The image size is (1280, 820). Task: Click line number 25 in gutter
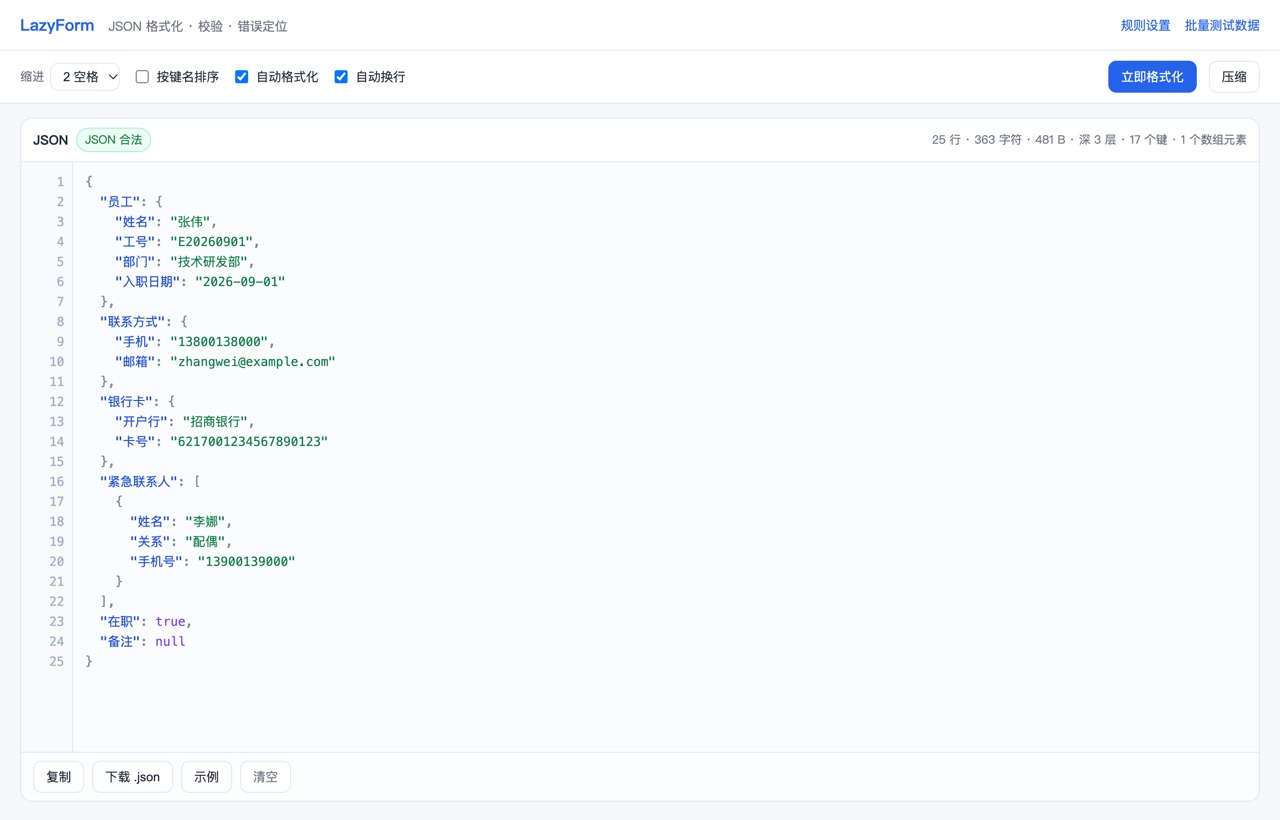tap(57, 662)
